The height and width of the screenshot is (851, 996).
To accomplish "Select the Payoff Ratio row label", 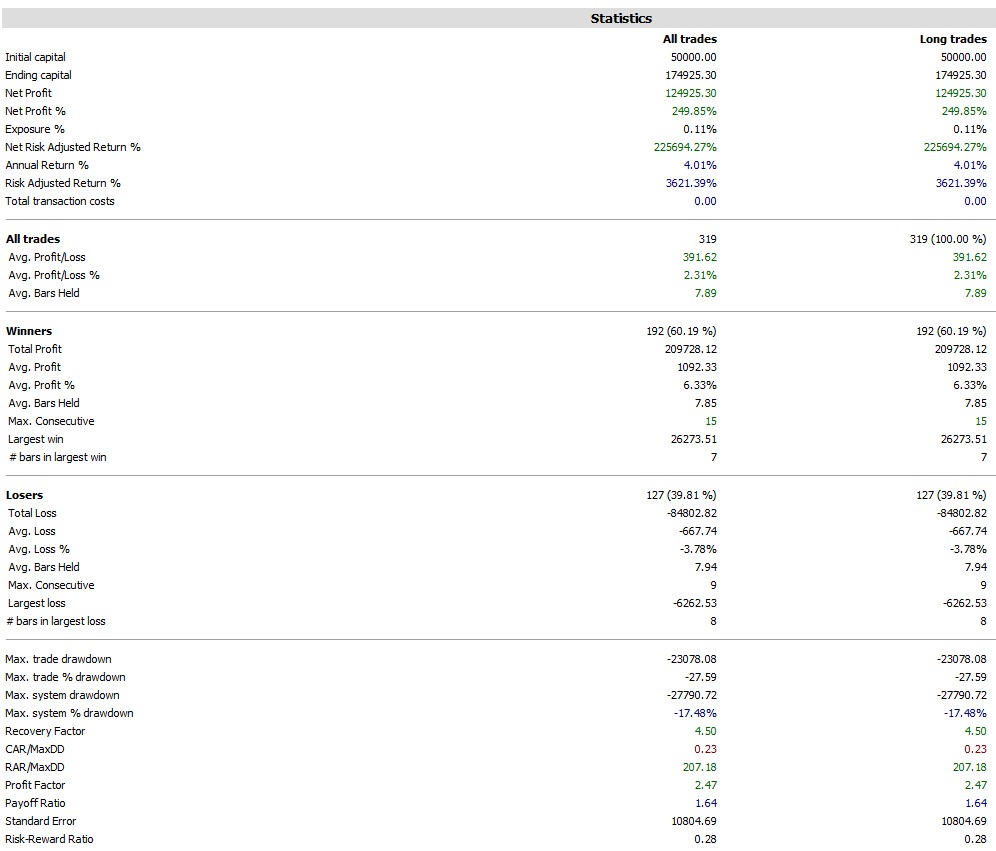I will click(x=35, y=803).
